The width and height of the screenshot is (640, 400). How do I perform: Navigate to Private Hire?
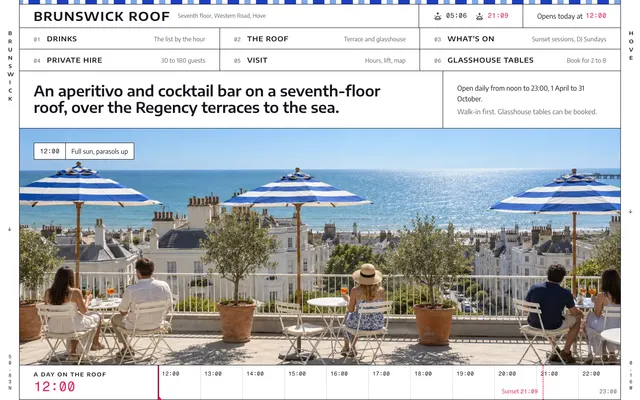coord(119,60)
